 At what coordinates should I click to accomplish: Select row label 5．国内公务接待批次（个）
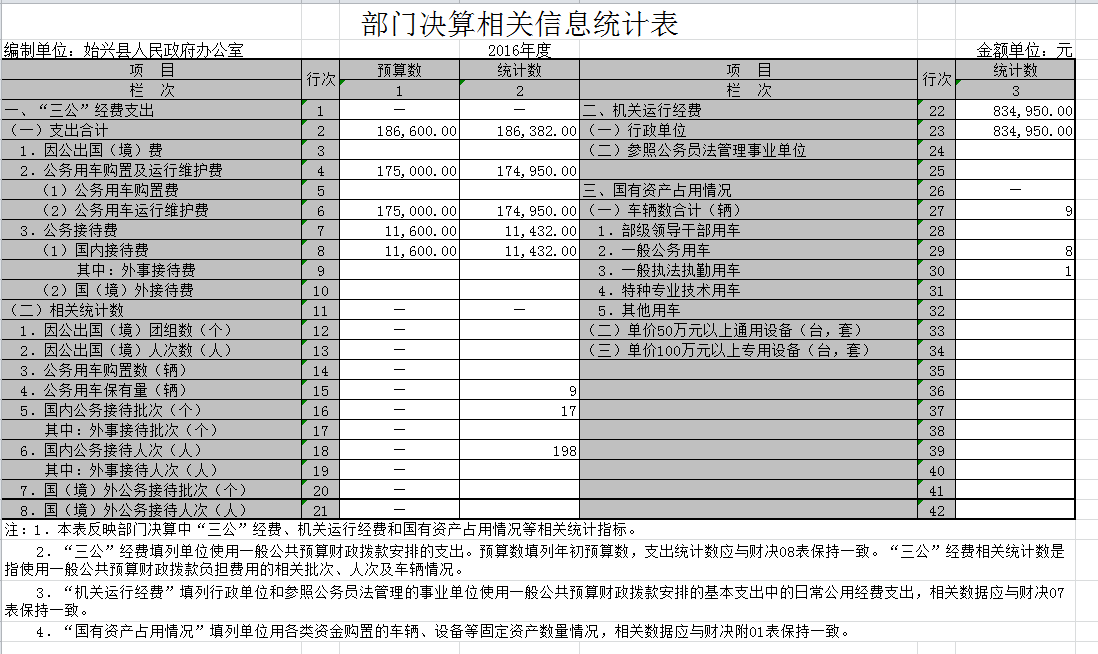tap(110, 410)
